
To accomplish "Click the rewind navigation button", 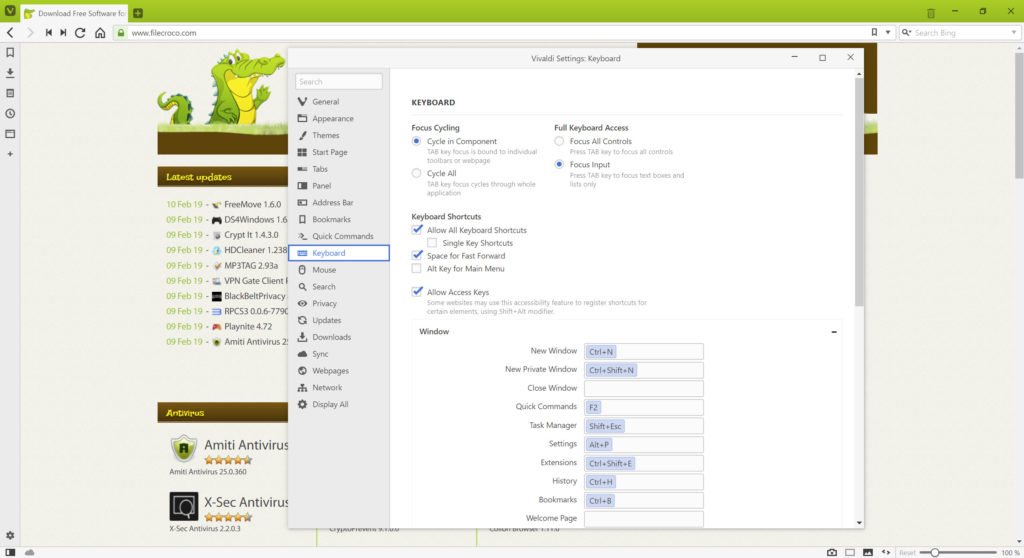I will click(48, 33).
